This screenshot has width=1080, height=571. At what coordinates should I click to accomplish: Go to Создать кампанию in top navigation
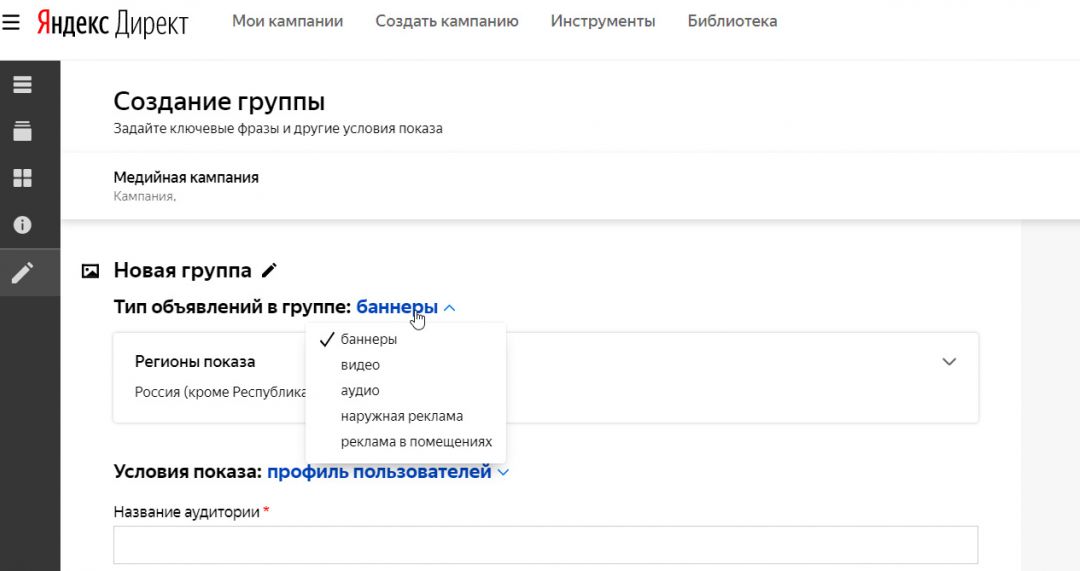tap(446, 21)
